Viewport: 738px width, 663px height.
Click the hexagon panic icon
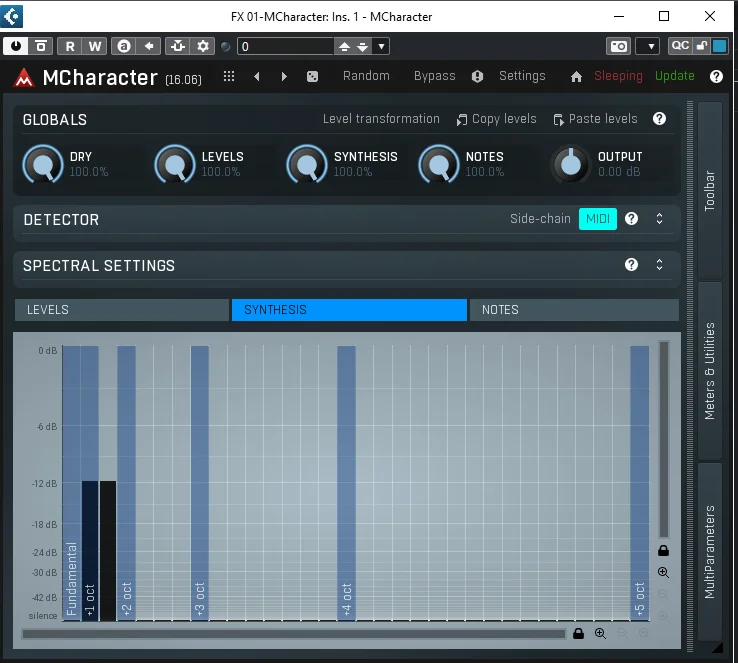tap(477, 76)
